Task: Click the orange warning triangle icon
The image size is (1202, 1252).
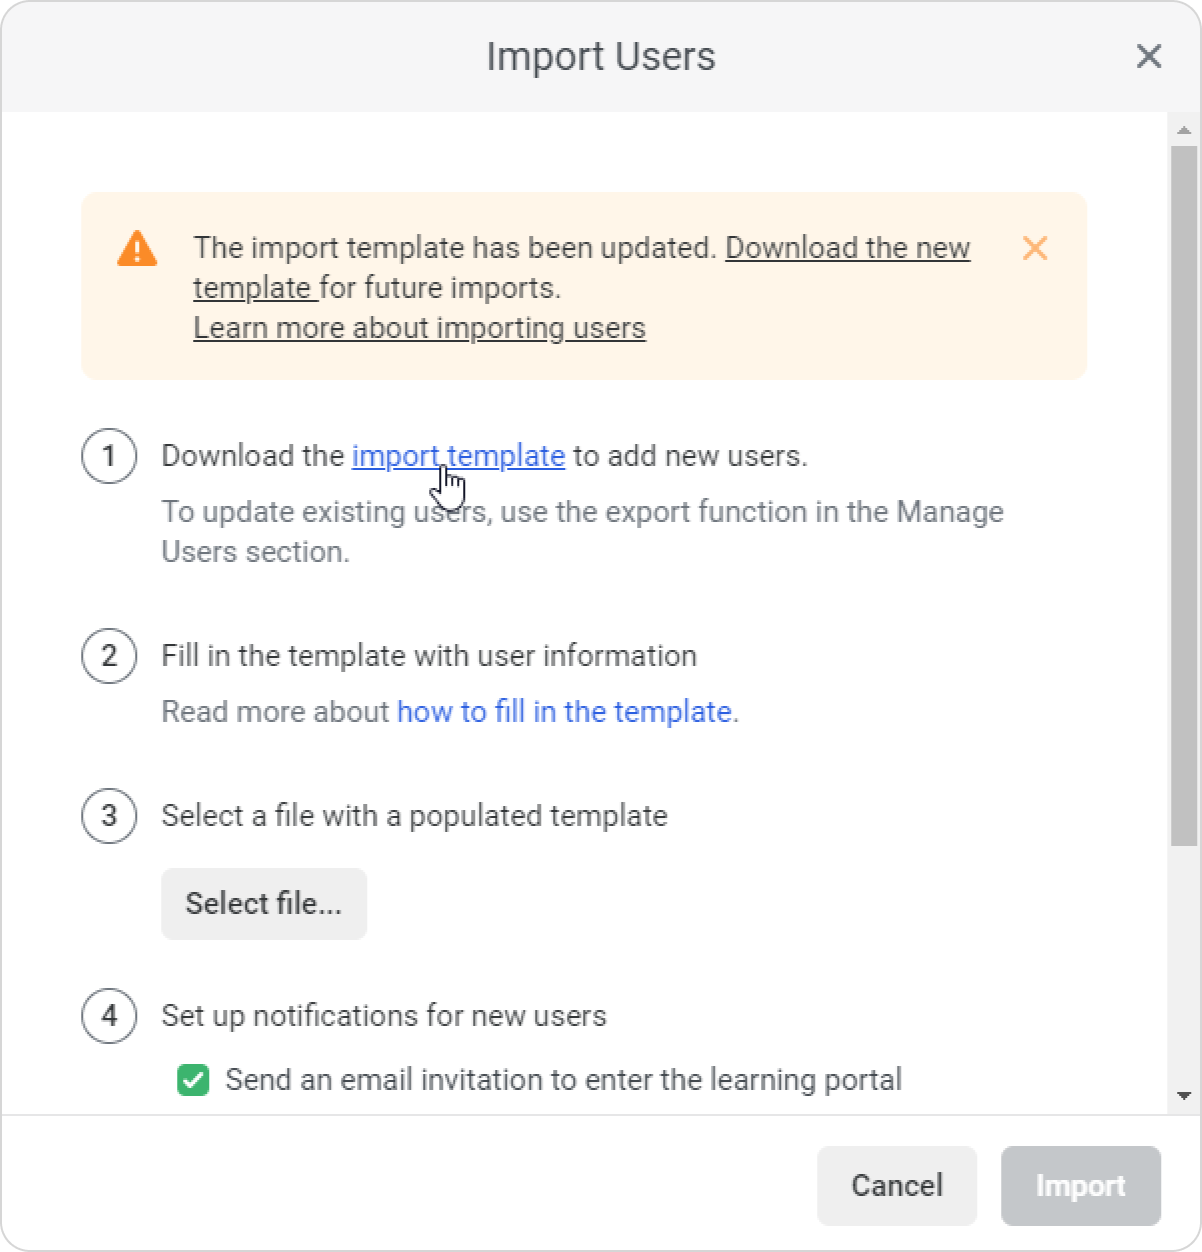Action: [137, 249]
